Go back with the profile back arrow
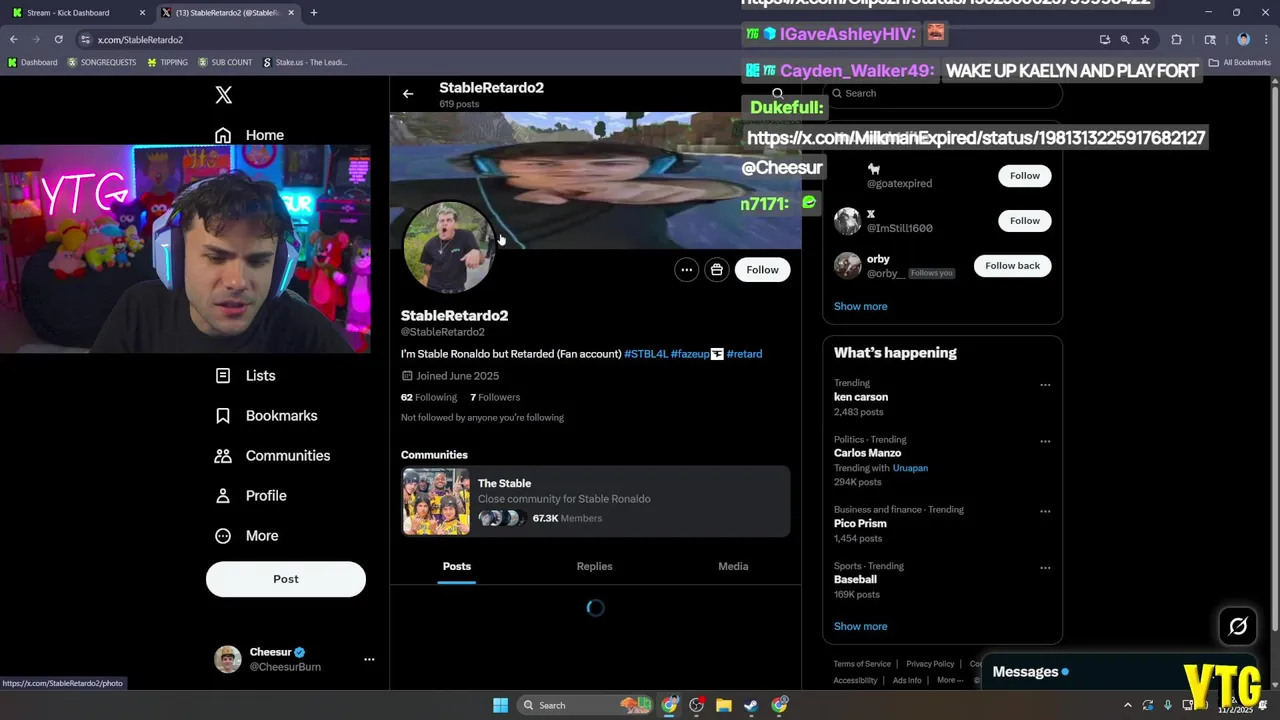This screenshot has height=720, width=1280. point(408,94)
